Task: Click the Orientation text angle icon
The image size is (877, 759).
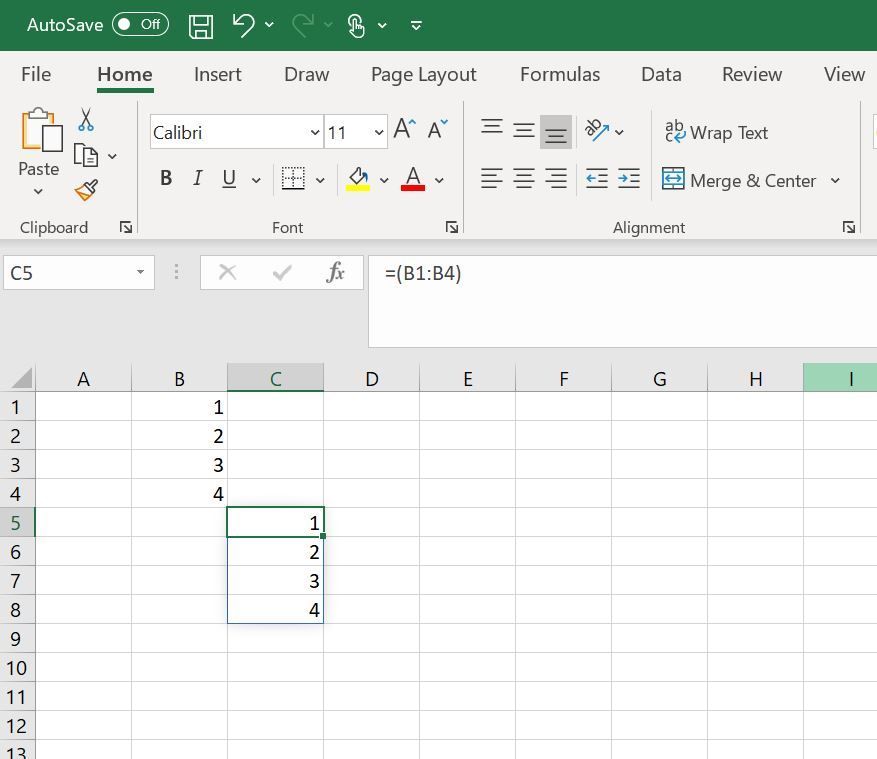Action: click(596, 130)
